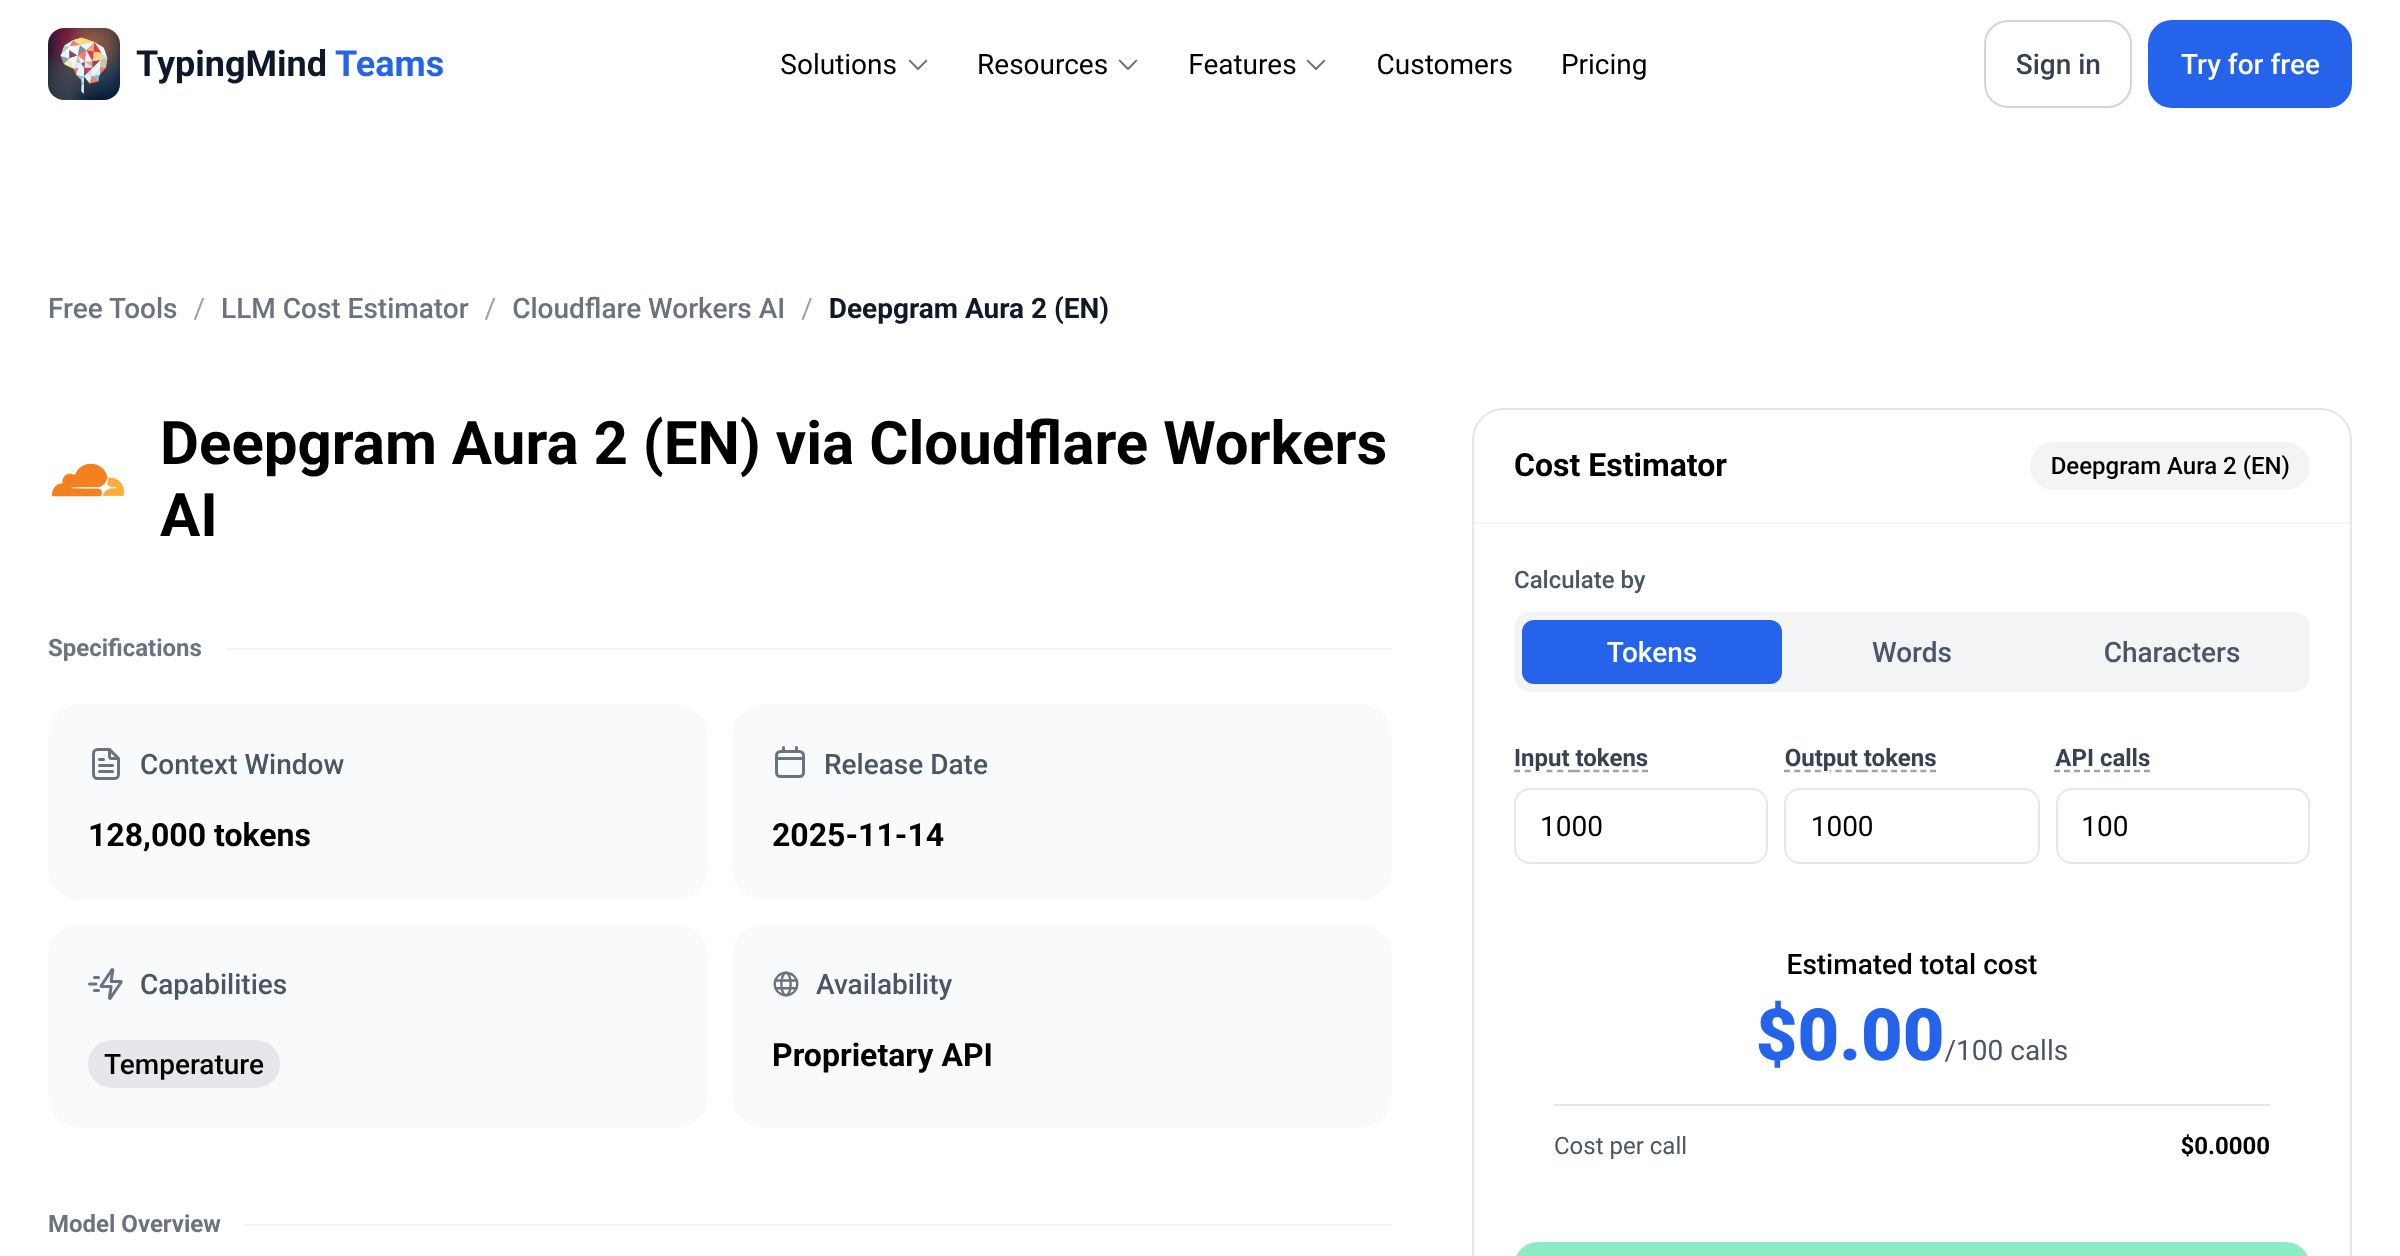The height and width of the screenshot is (1256, 2400).
Task: Click the Try for free button
Action: coord(2250,64)
